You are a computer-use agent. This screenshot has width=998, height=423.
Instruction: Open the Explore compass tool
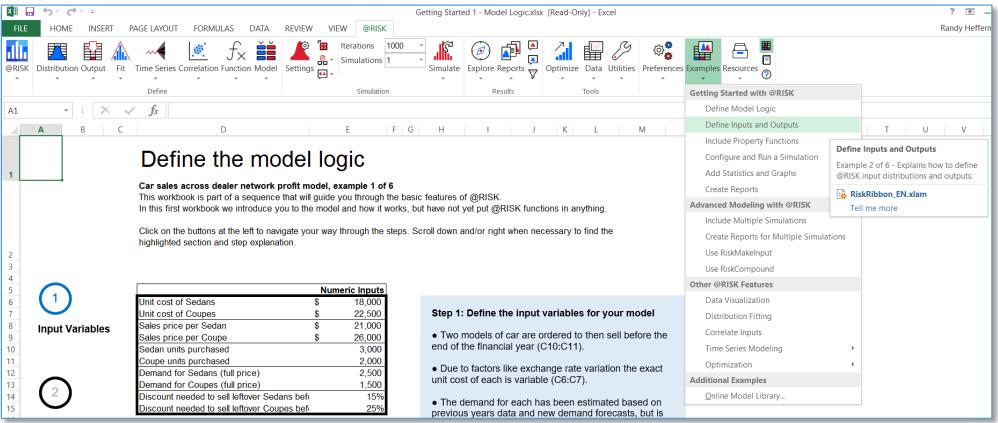coord(481,58)
